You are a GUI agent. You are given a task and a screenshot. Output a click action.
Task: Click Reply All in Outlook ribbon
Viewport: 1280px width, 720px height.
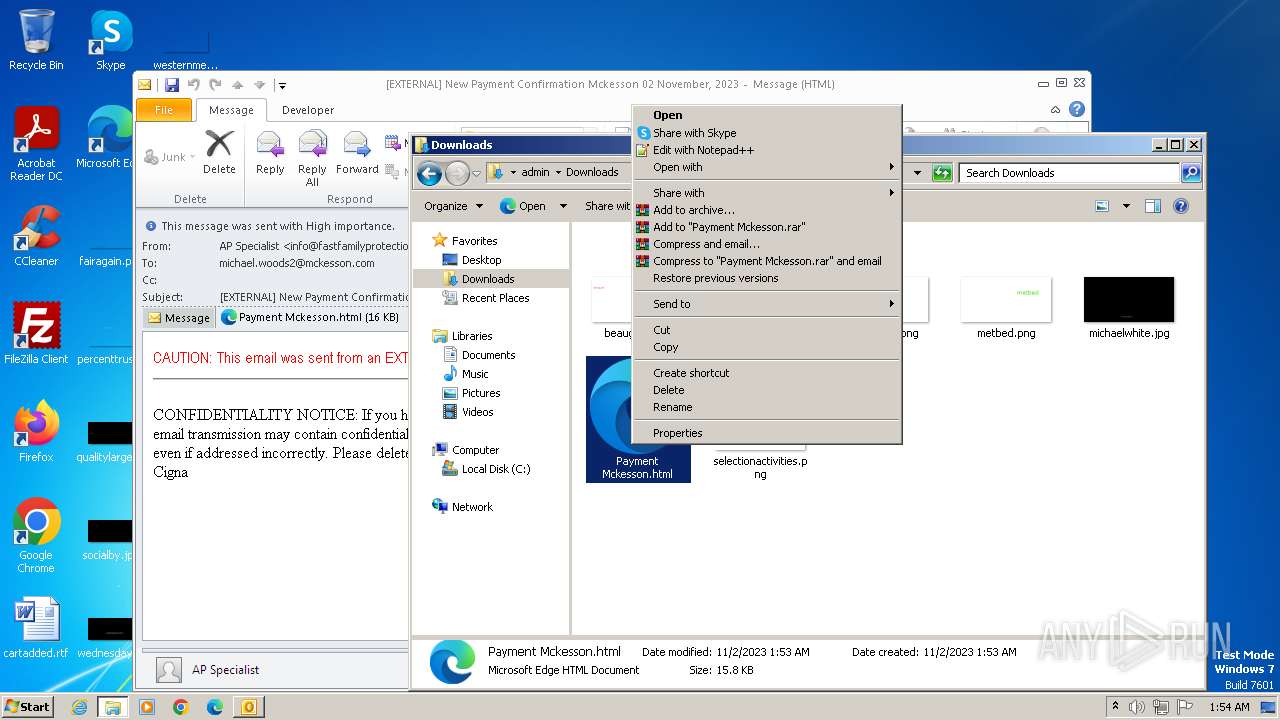(x=312, y=158)
